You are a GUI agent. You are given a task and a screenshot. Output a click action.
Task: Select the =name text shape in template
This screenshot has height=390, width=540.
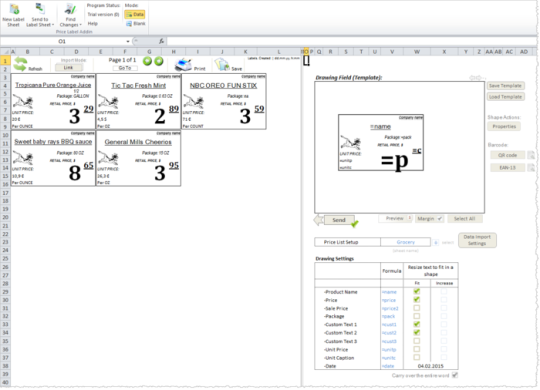point(381,127)
